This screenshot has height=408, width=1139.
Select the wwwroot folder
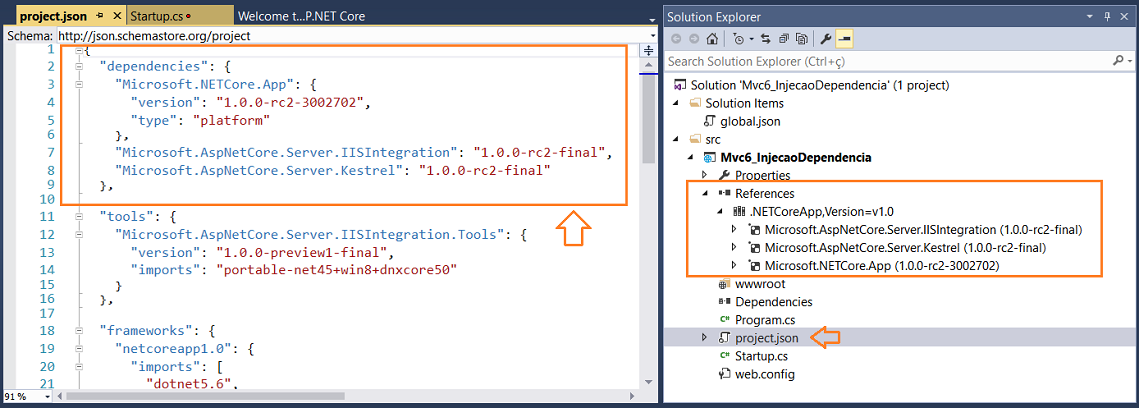tap(760, 284)
